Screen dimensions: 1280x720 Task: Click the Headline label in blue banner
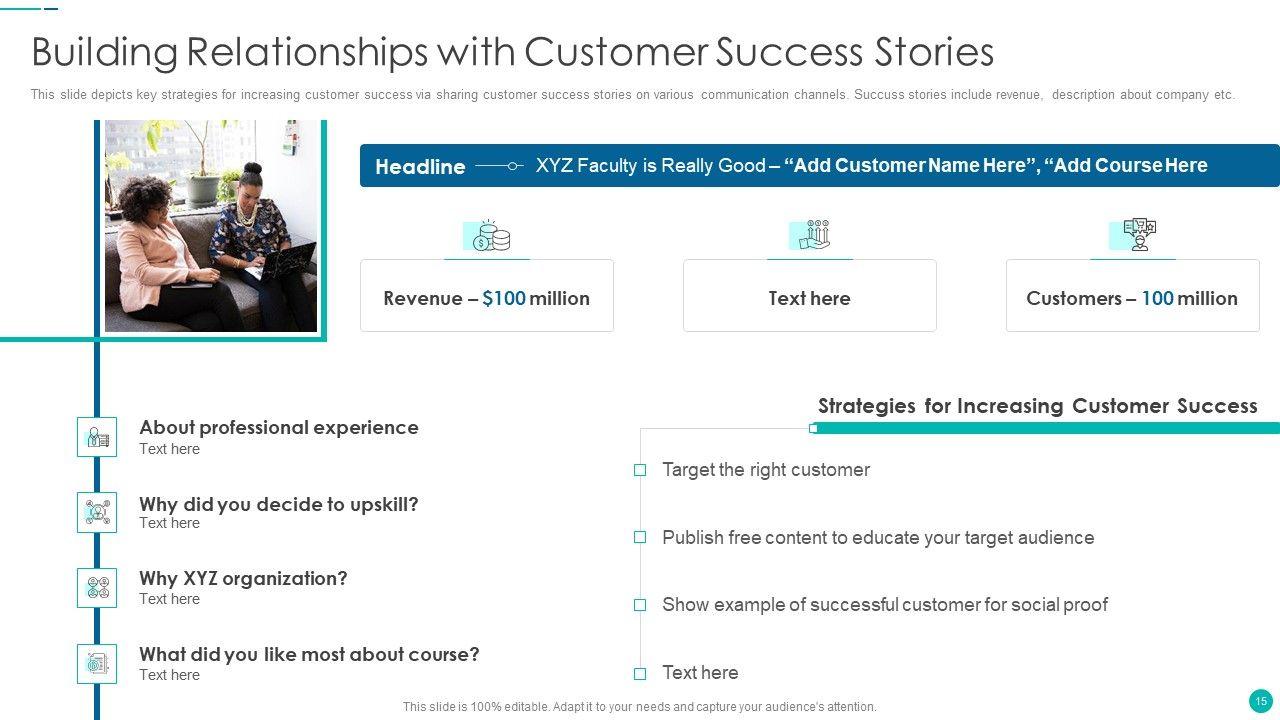point(420,167)
